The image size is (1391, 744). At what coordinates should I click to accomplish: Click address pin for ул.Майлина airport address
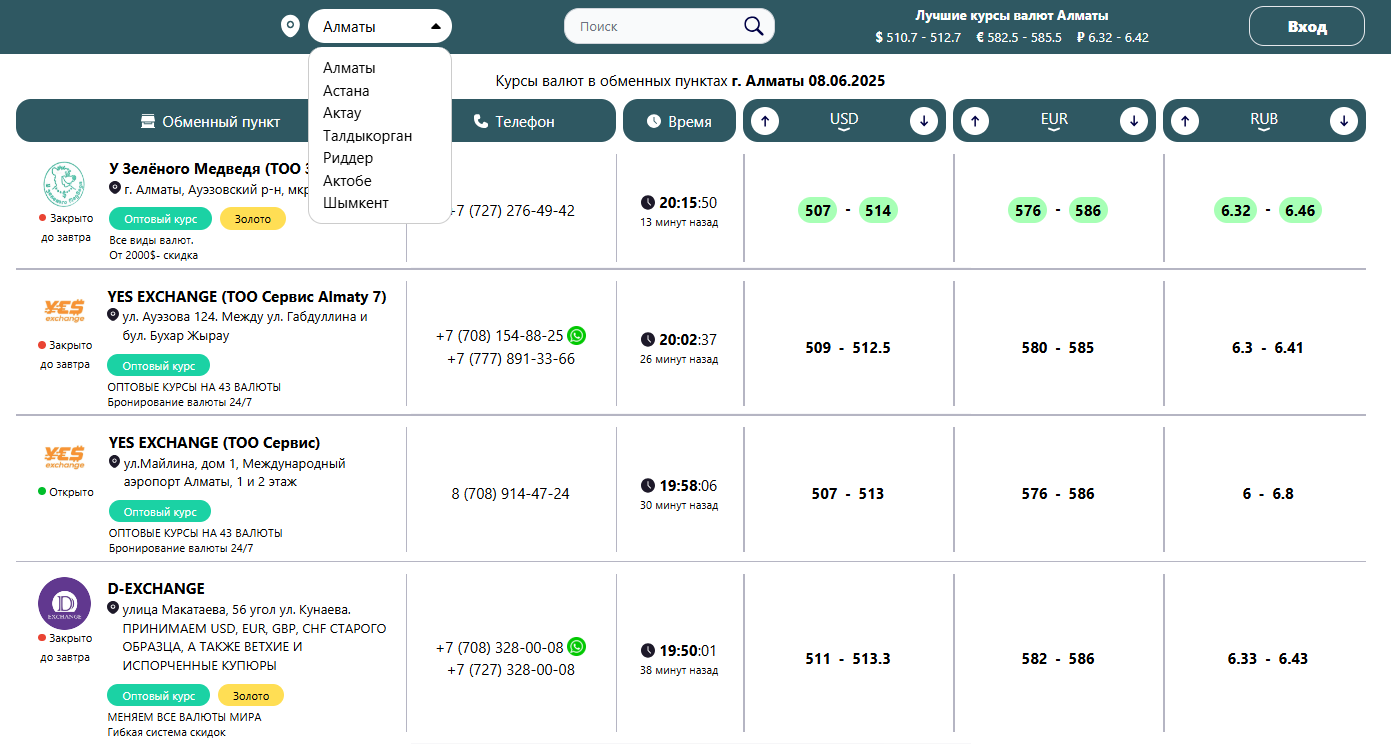pyautogui.click(x=114, y=462)
